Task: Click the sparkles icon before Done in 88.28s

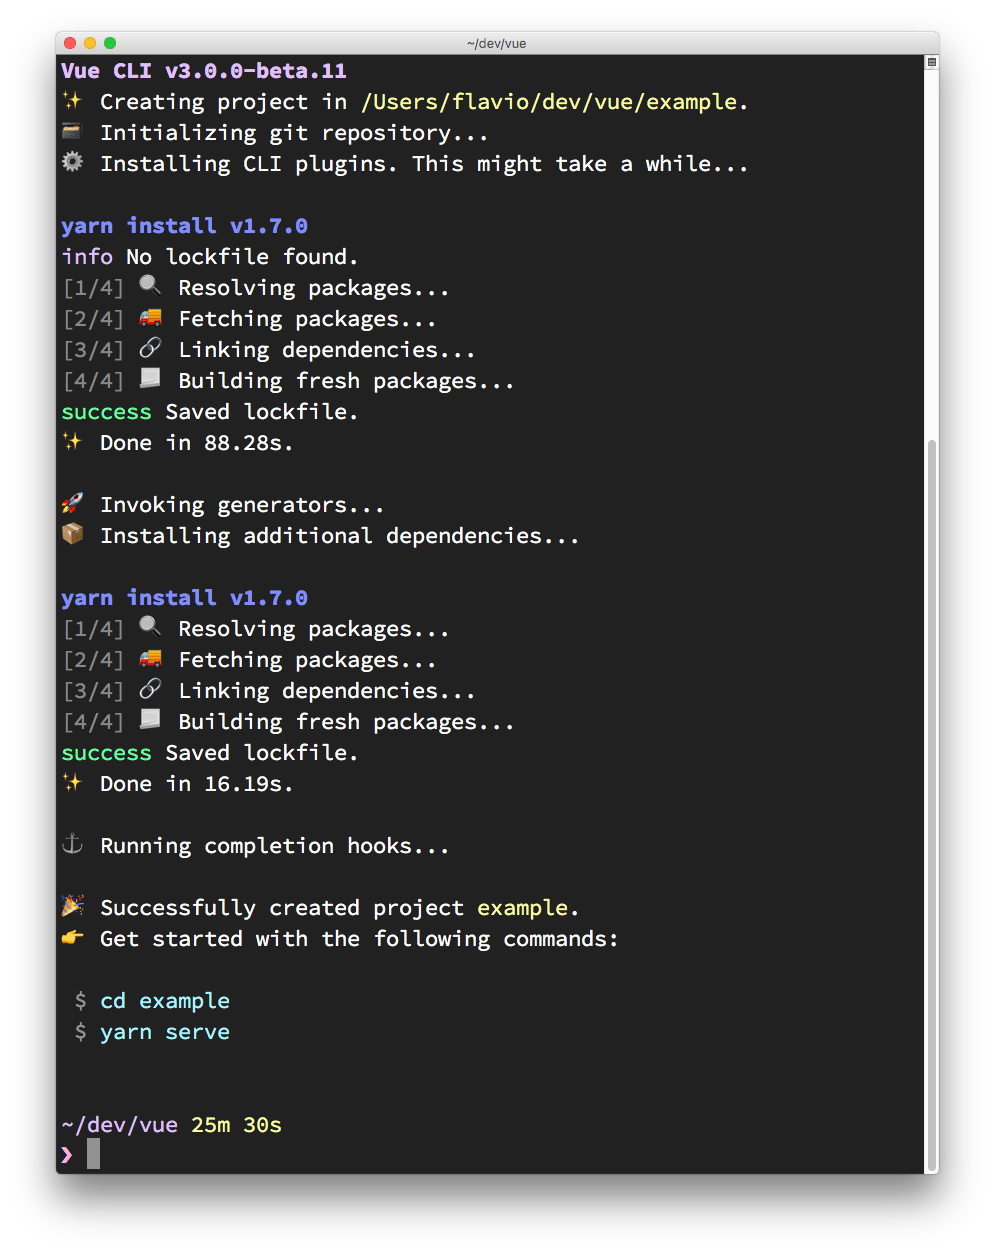Action: (72, 442)
